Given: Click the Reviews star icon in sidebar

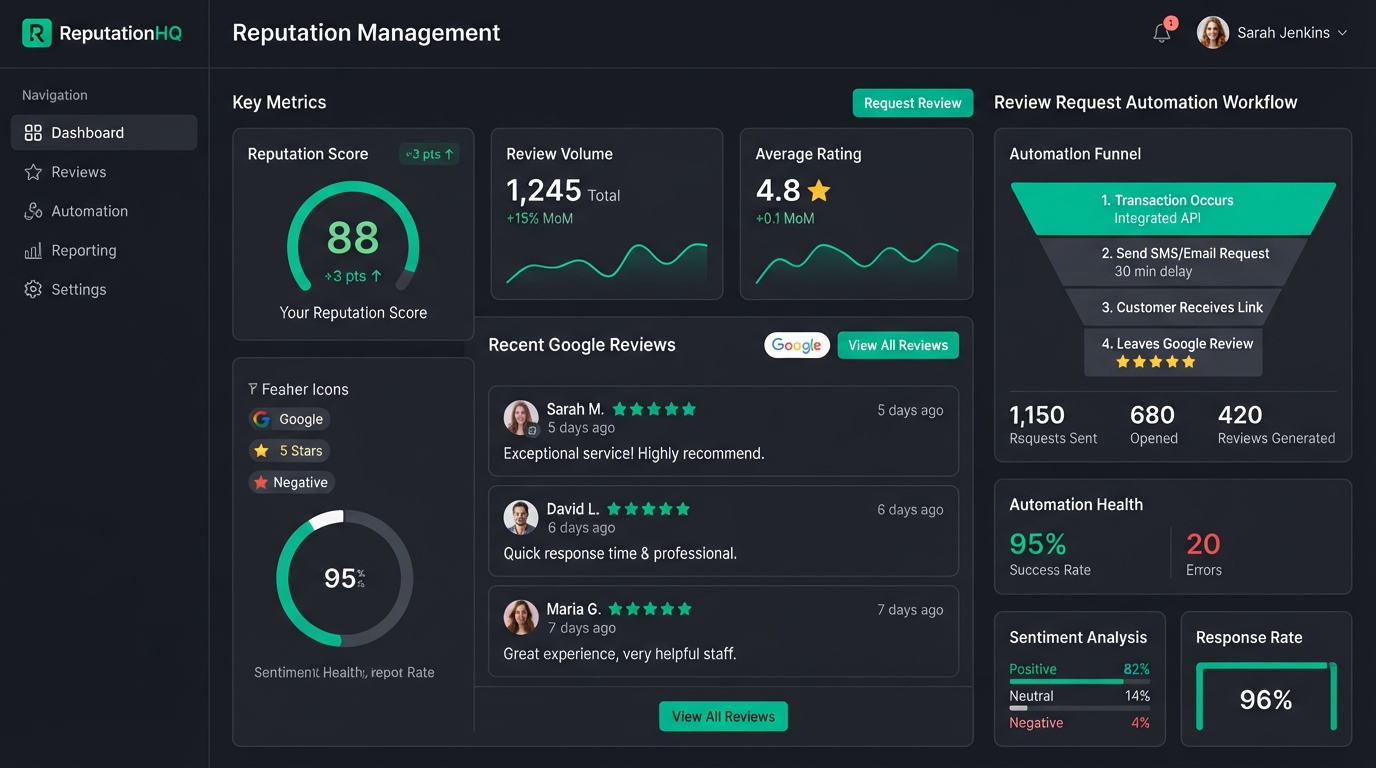Looking at the screenshot, I should [33, 172].
